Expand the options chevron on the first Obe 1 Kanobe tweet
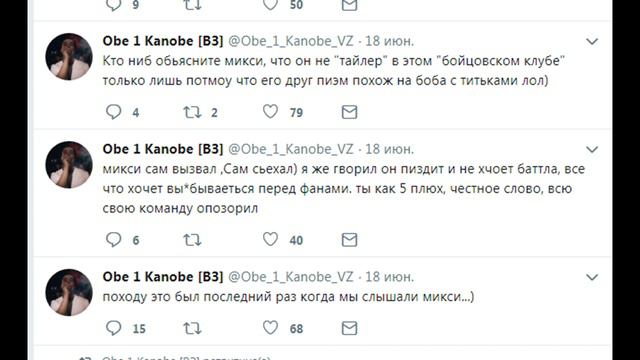Image resolution: width=640 pixels, height=360 pixels. coord(592,41)
